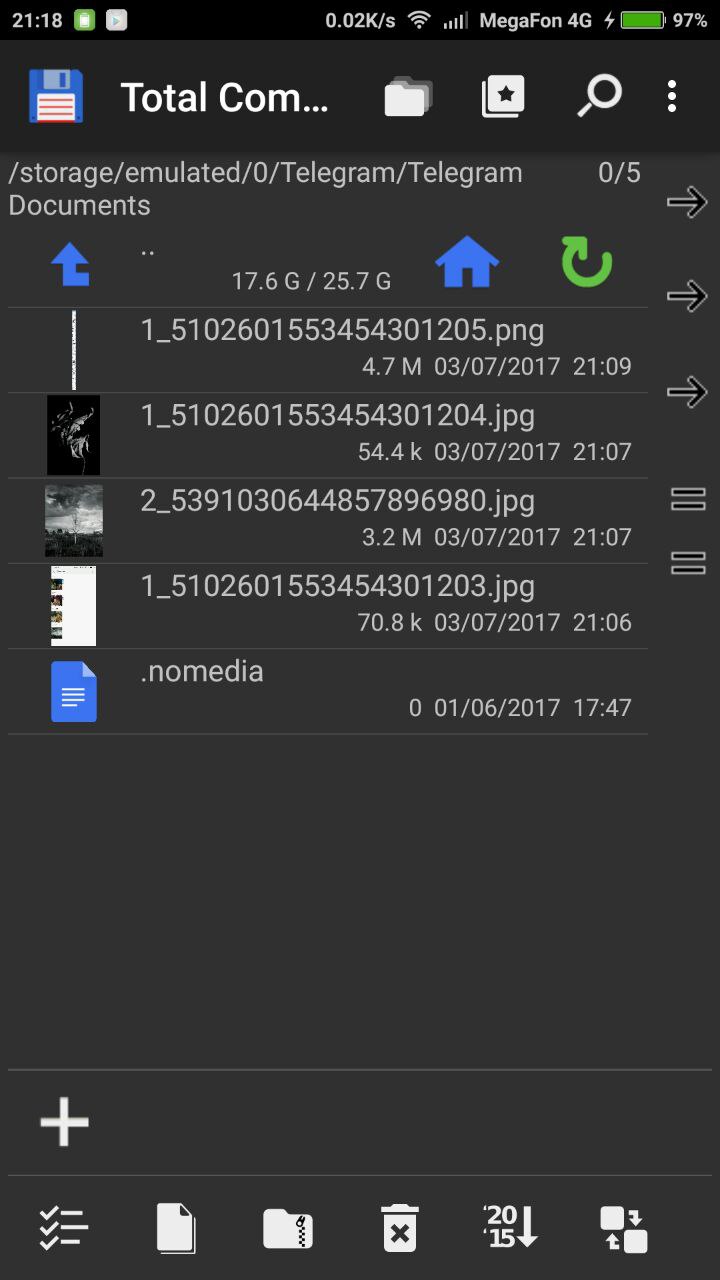Viewport: 720px width, 1280px height.
Task: Open the three-dot overflow menu
Action: (x=672, y=97)
